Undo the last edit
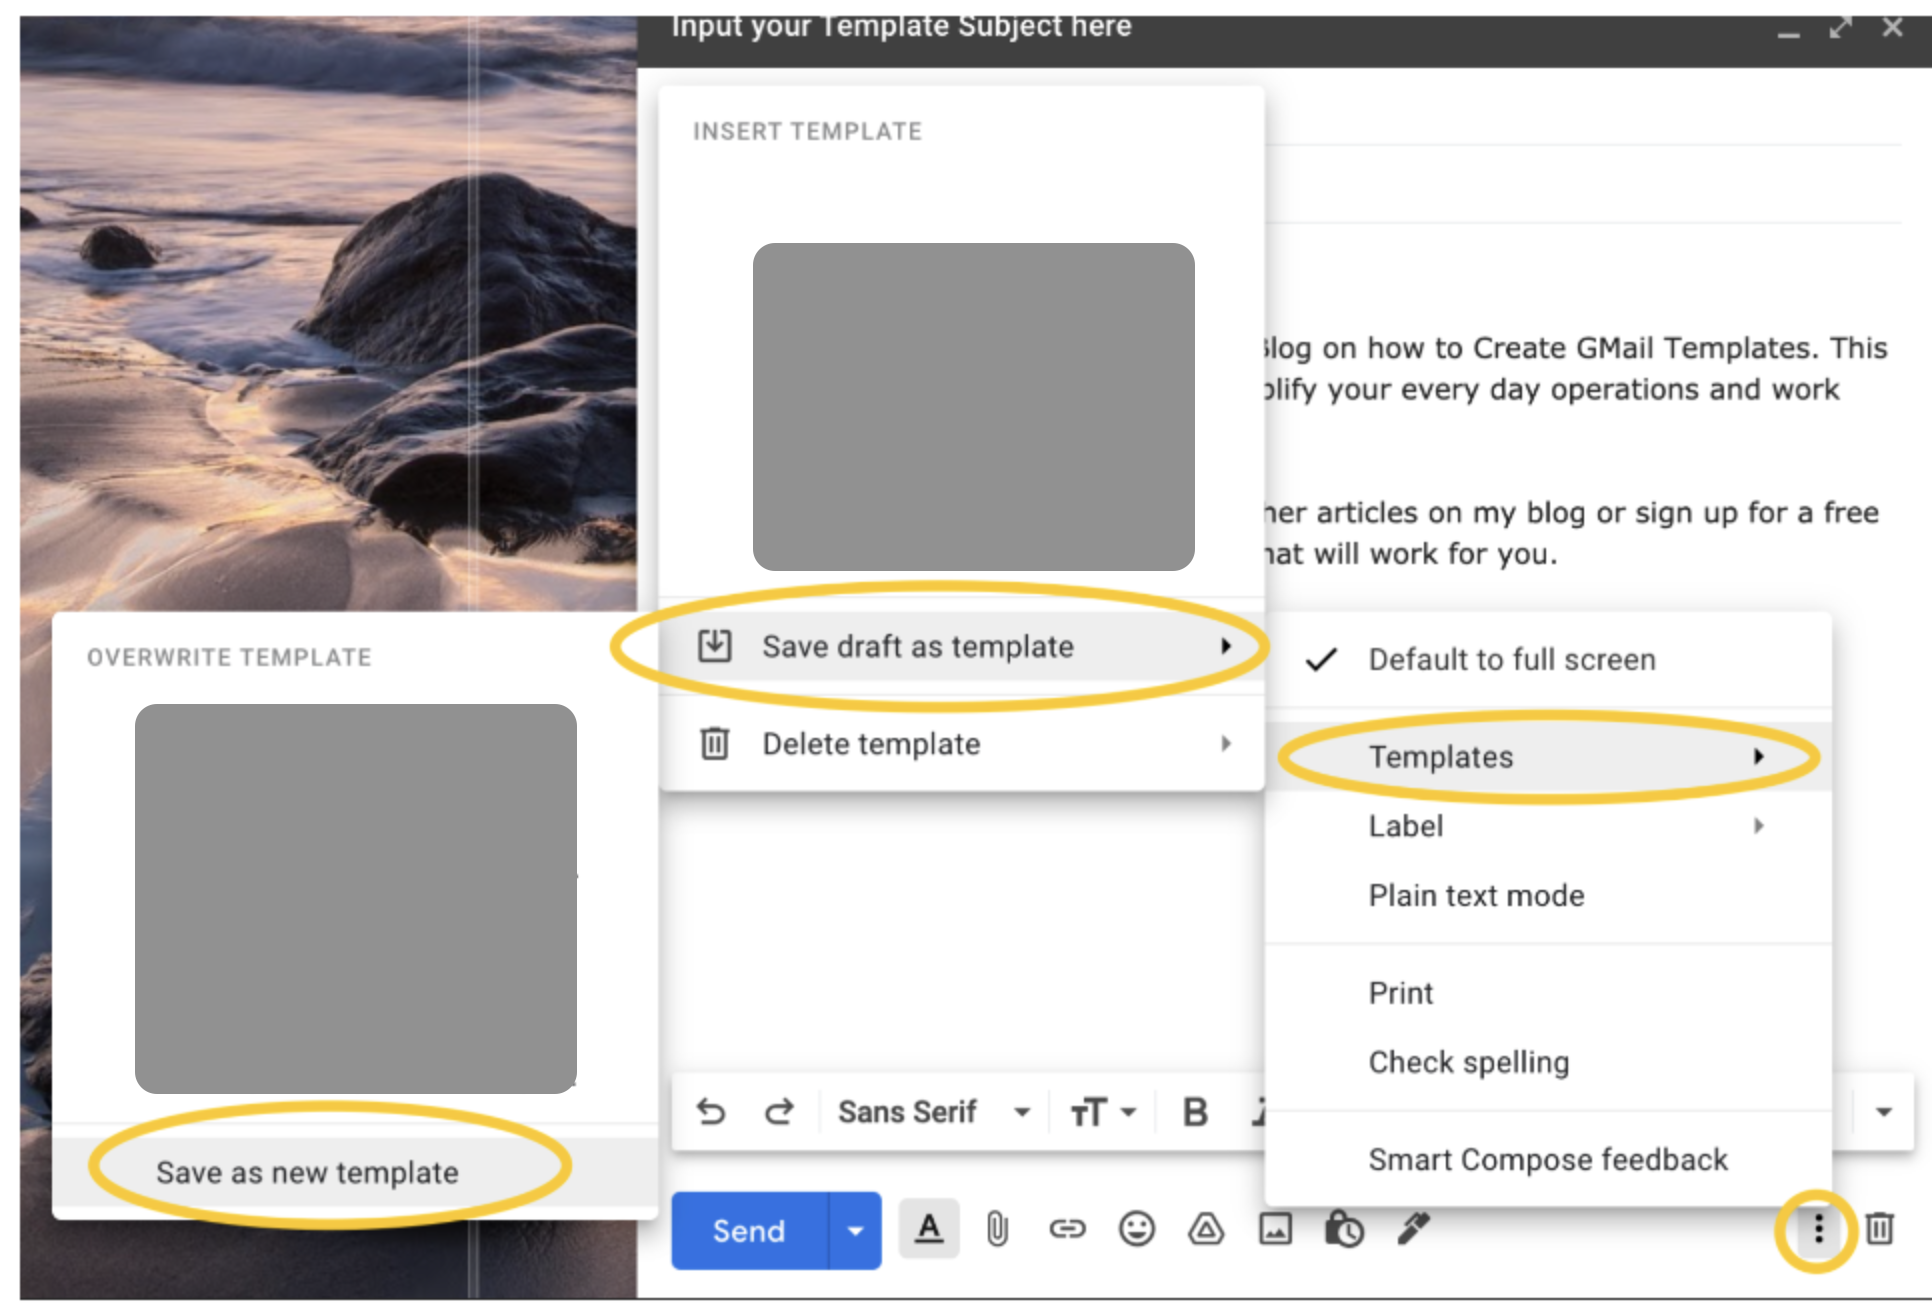The image size is (1932, 1304). tap(711, 1111)
